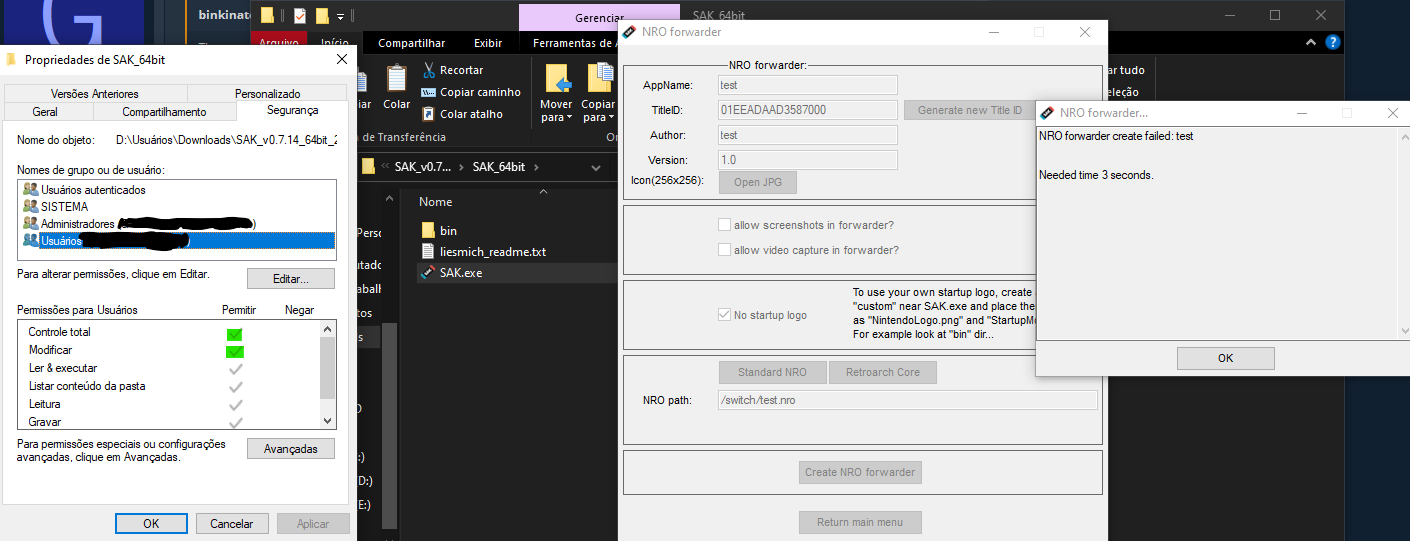Viewport: 1410px width, 541px height.
Task: Click the Editar... permissions button
Action: pyautogui.click(x=291, y=278)
